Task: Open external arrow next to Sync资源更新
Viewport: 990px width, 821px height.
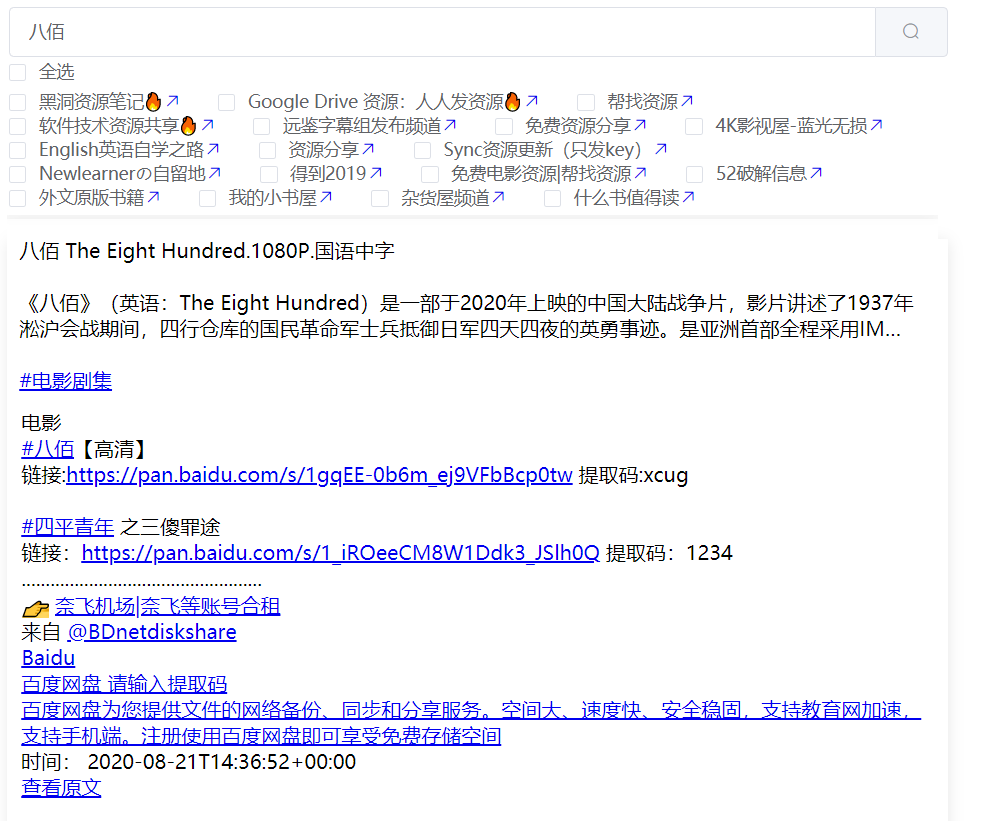Action: [x=660, y=149]
